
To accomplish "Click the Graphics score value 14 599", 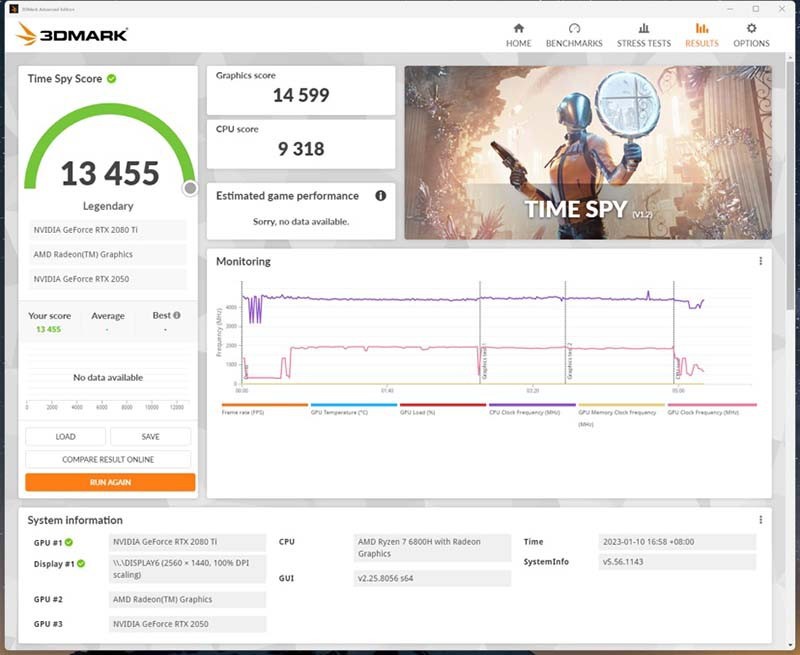I will [x=301, y=95].
